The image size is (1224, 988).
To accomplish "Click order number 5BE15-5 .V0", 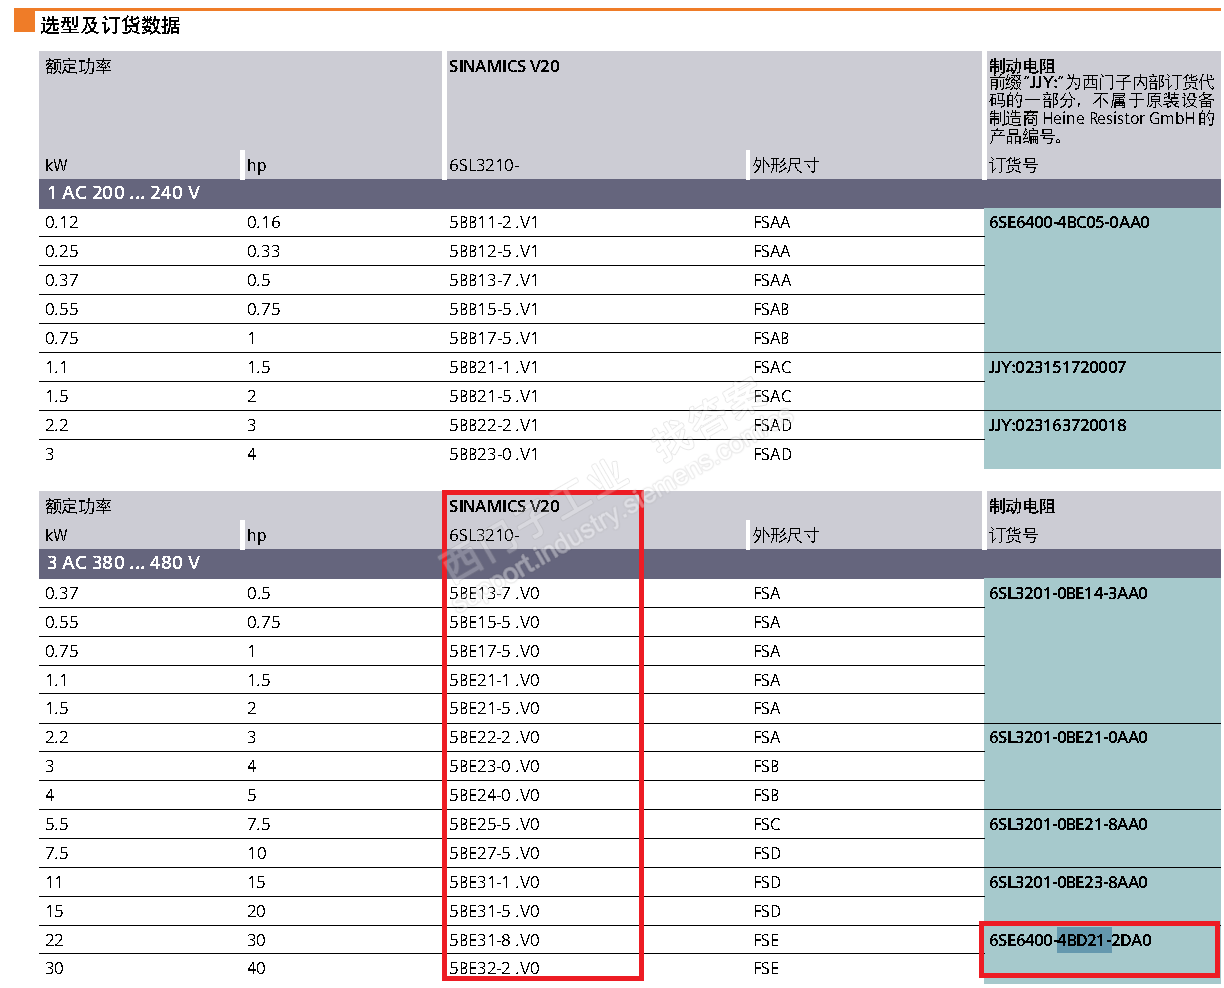I will (494, 622).
